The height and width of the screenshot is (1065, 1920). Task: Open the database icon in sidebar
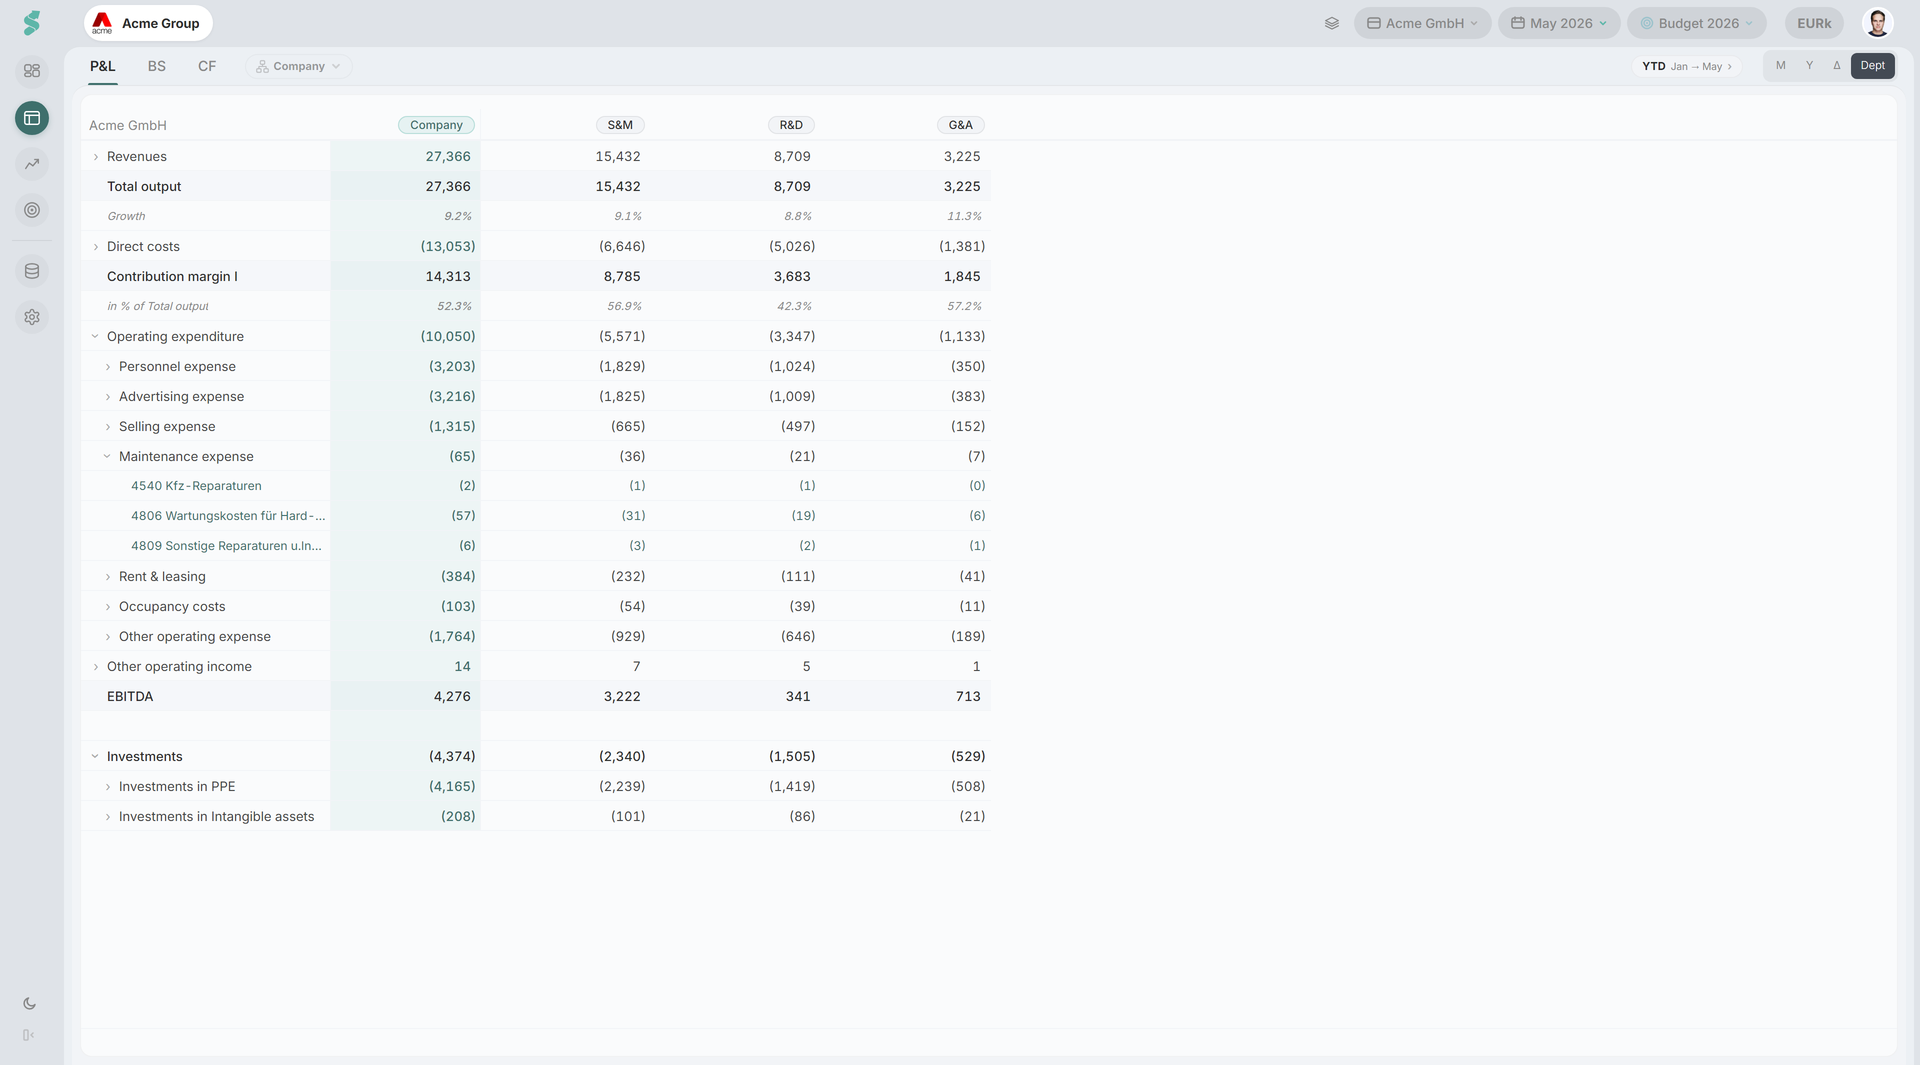tap(32, 271)
